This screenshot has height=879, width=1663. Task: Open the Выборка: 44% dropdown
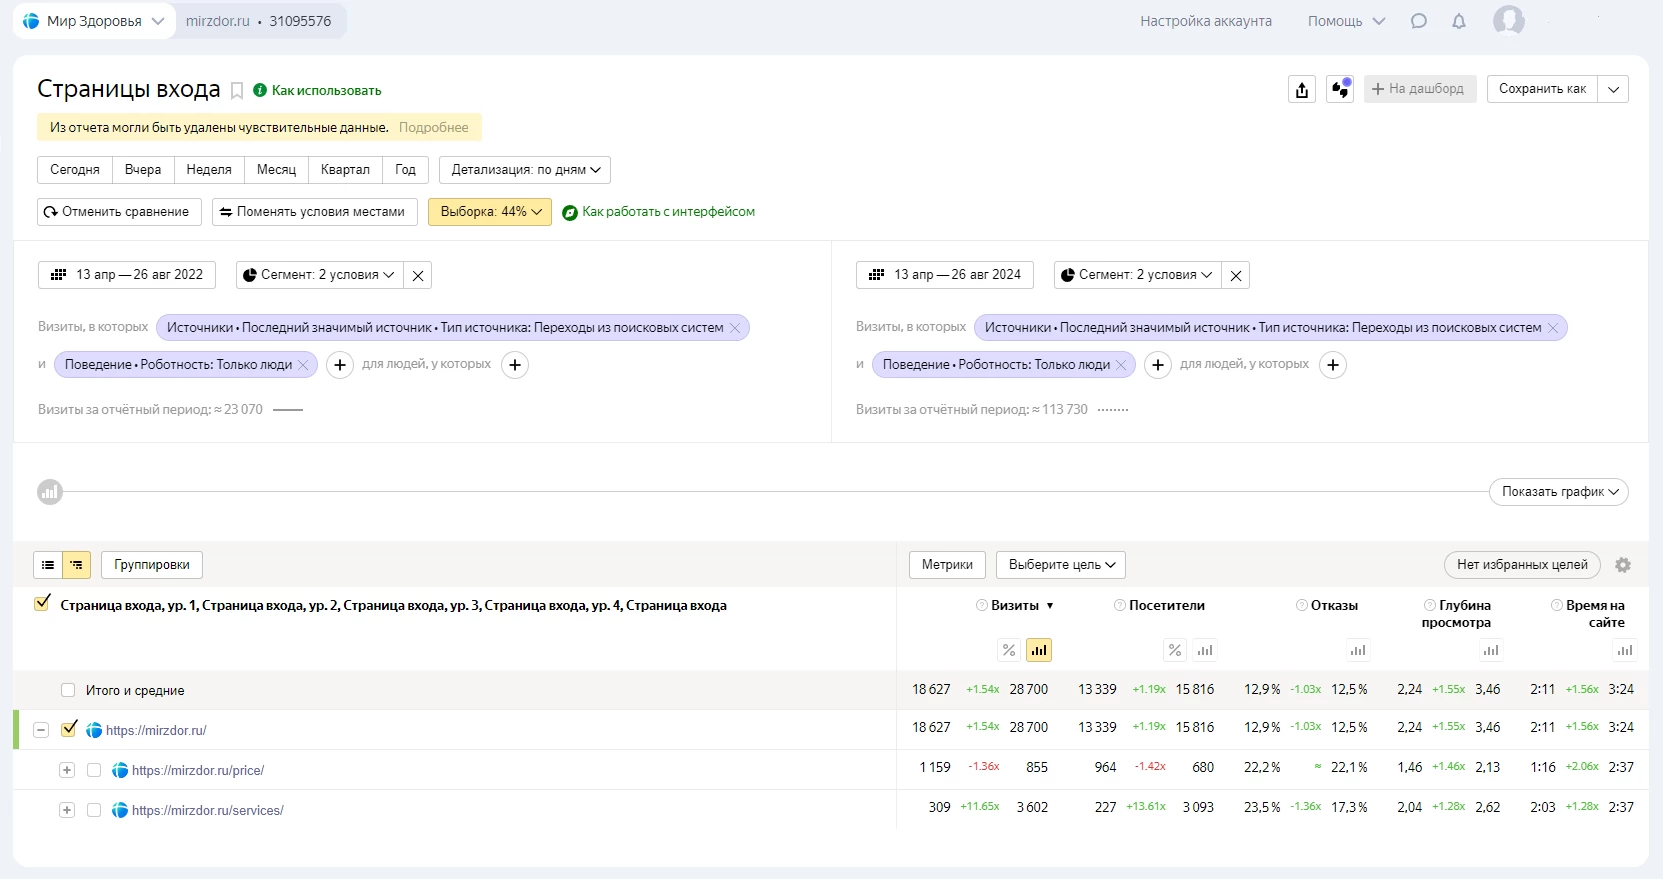(490, 212)
